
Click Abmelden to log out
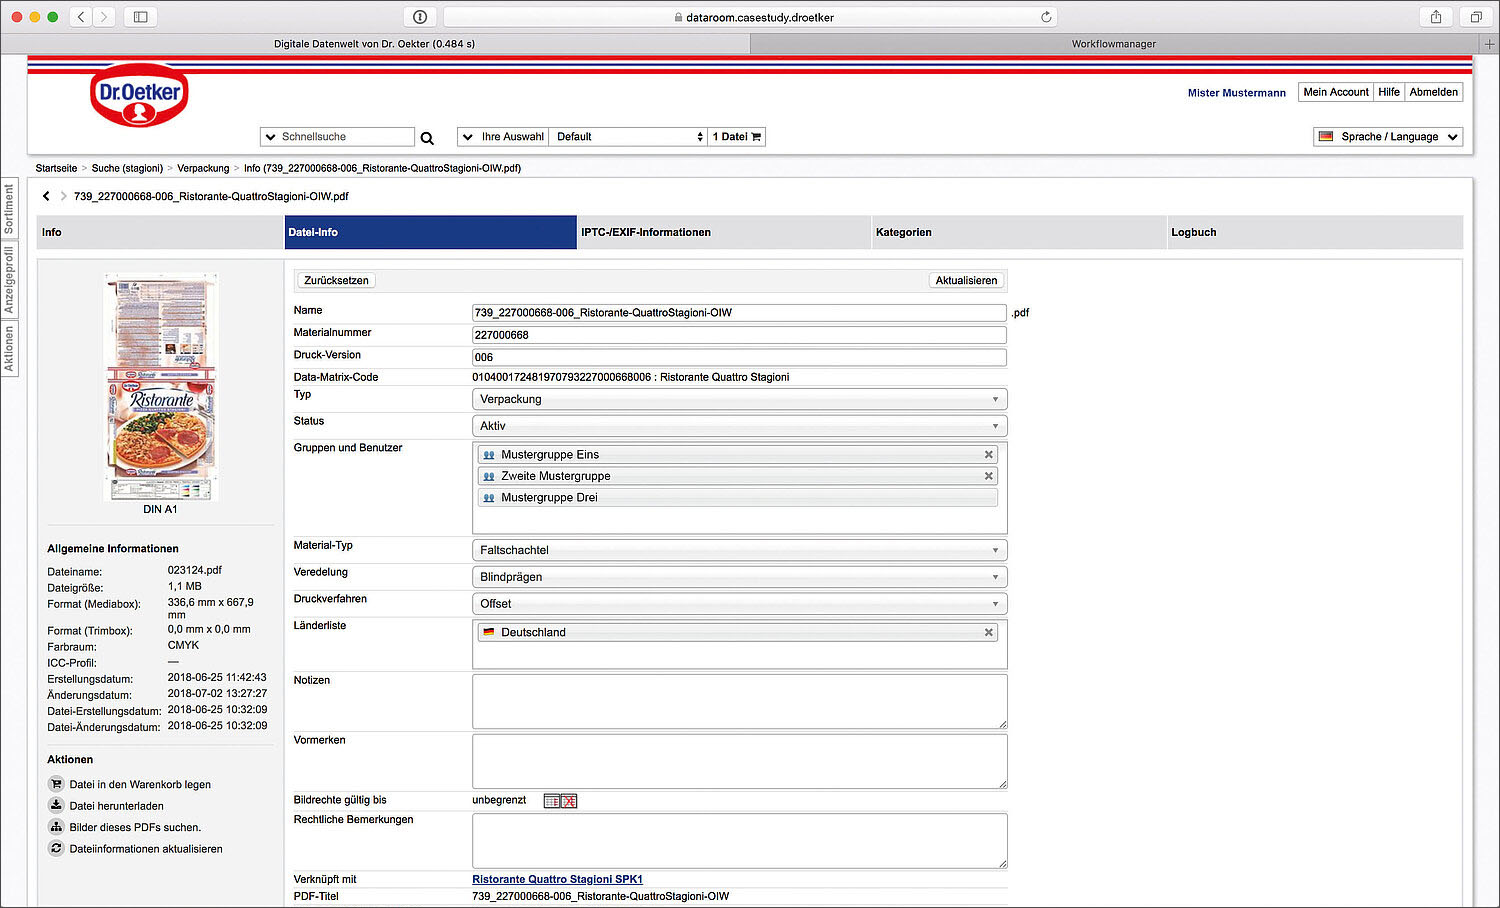[x=1434, y=92]
